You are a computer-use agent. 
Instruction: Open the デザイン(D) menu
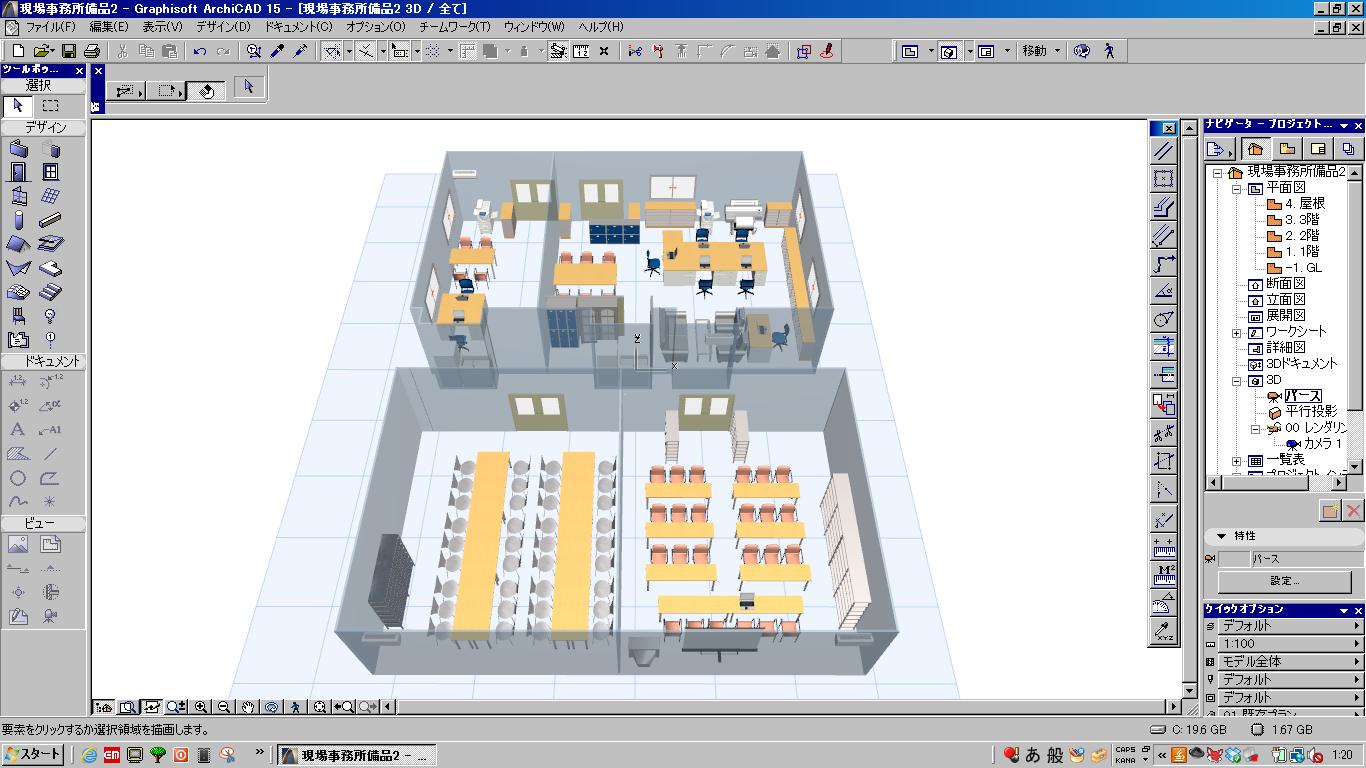(223, 27)
